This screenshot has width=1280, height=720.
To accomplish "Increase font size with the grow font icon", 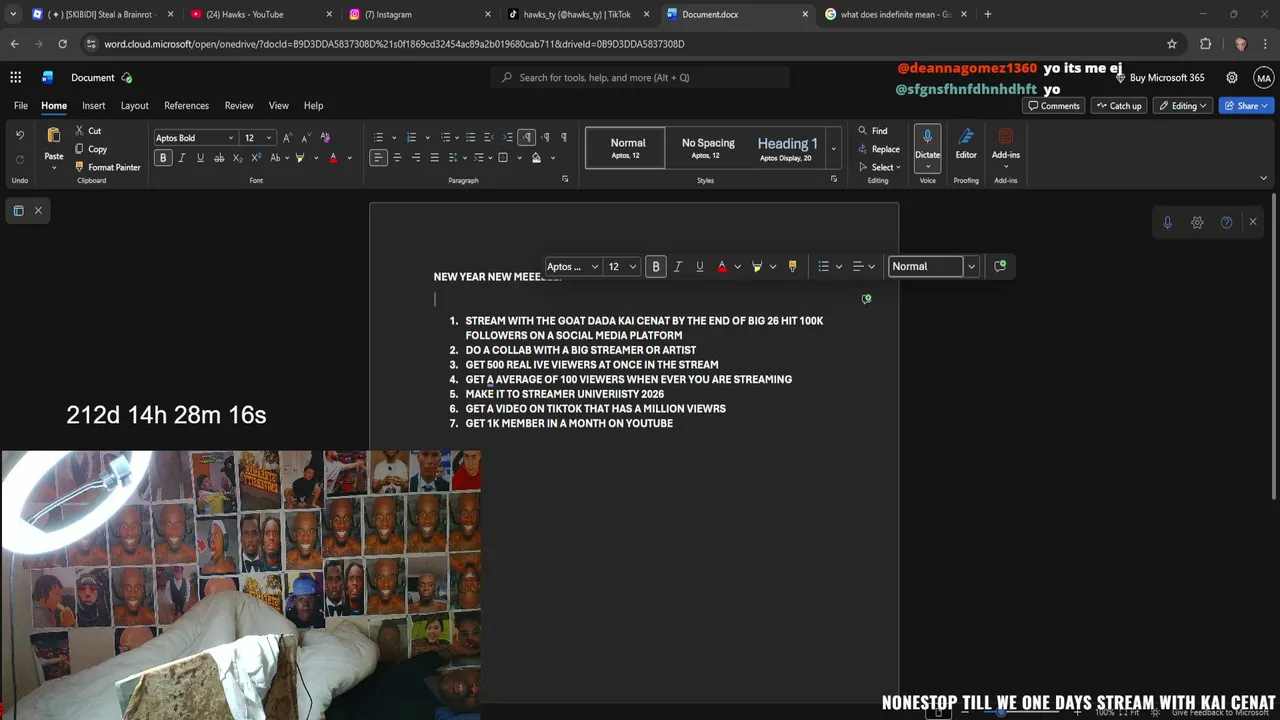I will click(288, 138).
